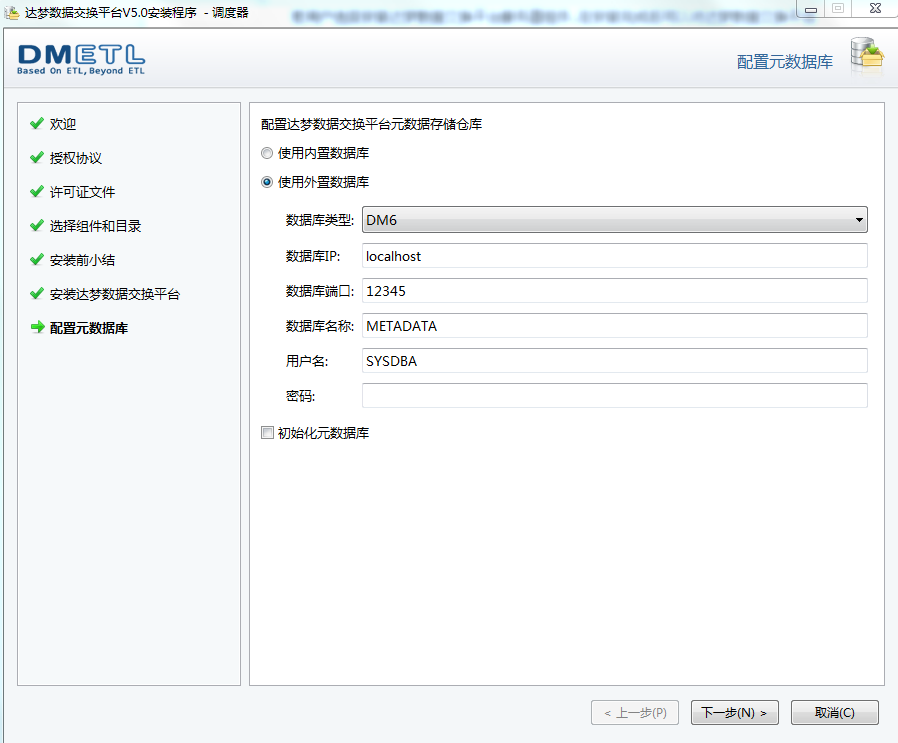Select the 许可证文件 step in the sidebar
The image size is (898, 743).
[82, 192]
